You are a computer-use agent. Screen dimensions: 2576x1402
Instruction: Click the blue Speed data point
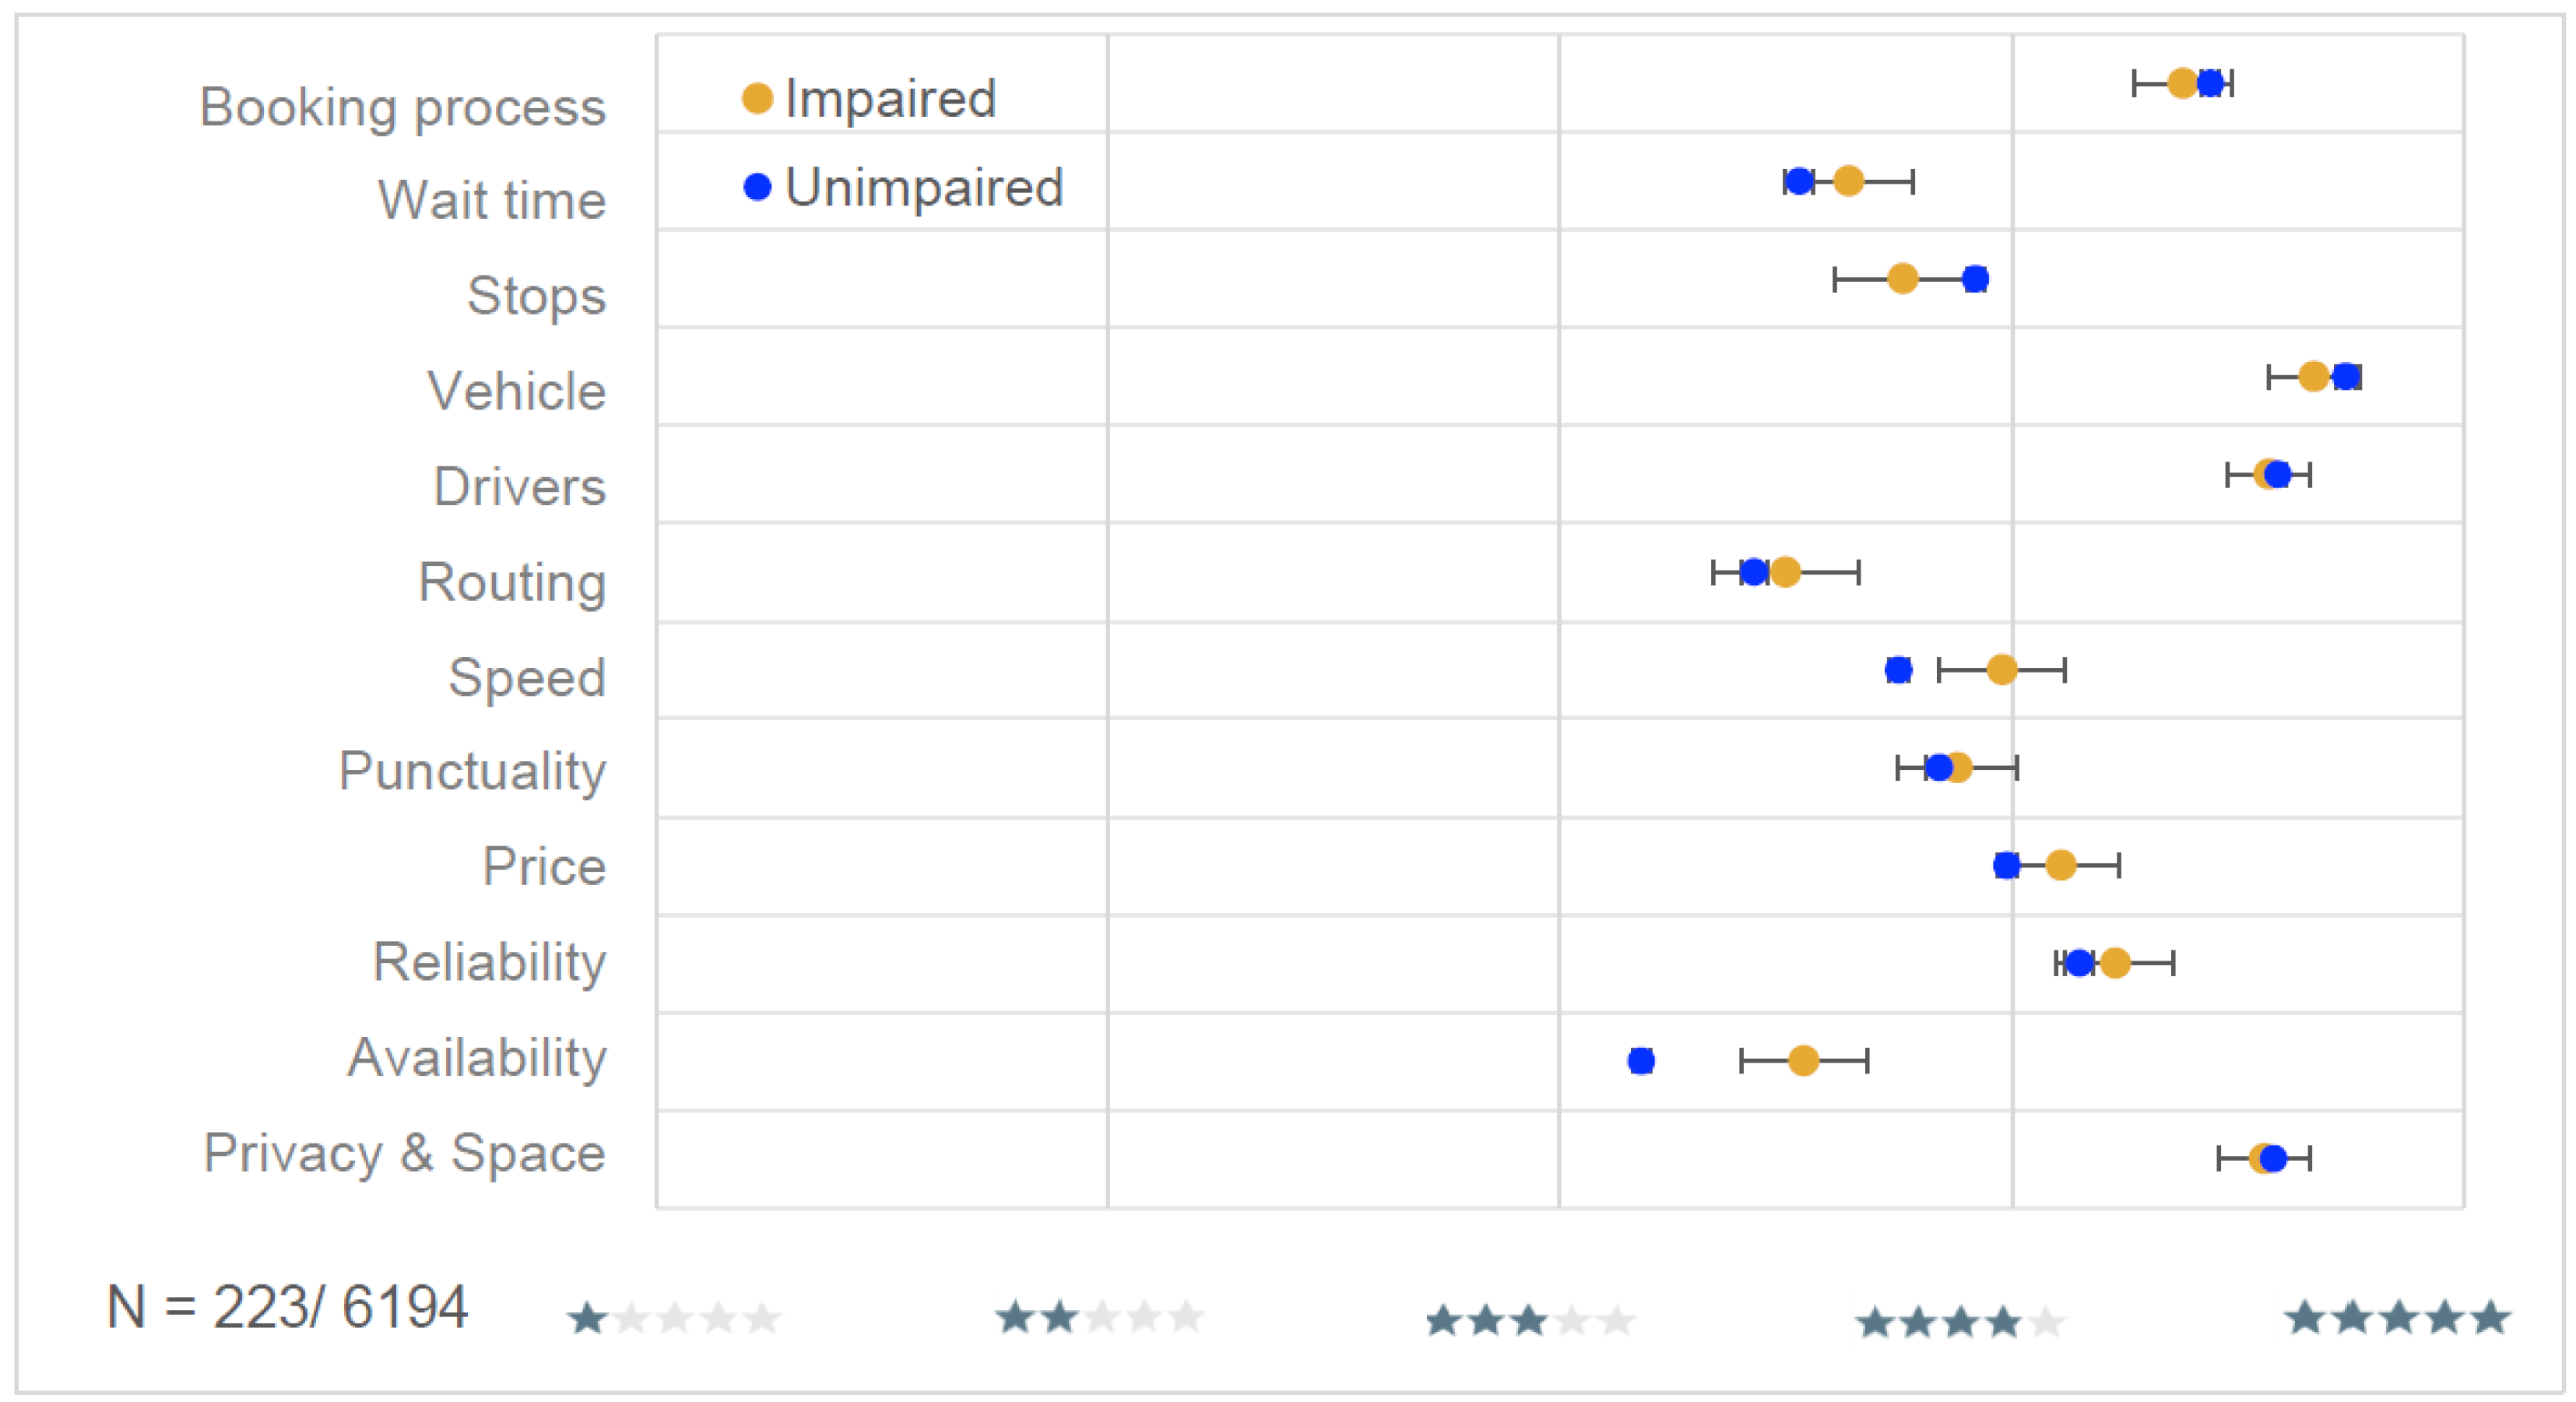1898,669
